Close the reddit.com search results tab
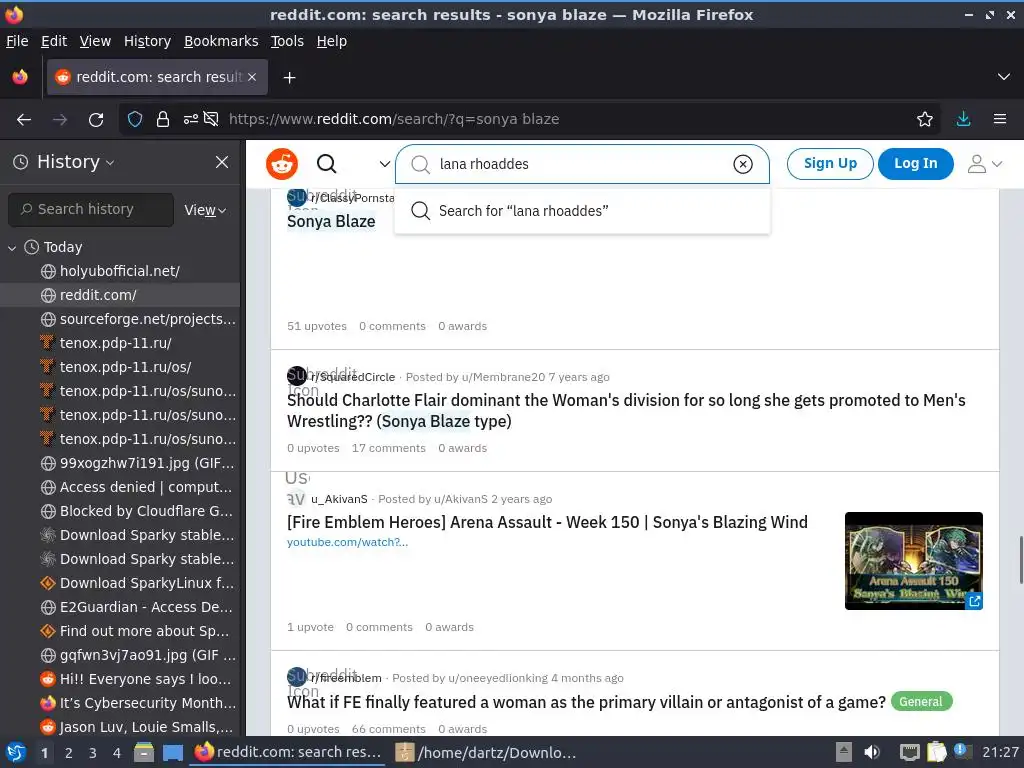The image size is (1024, 768). coord(252,77)
